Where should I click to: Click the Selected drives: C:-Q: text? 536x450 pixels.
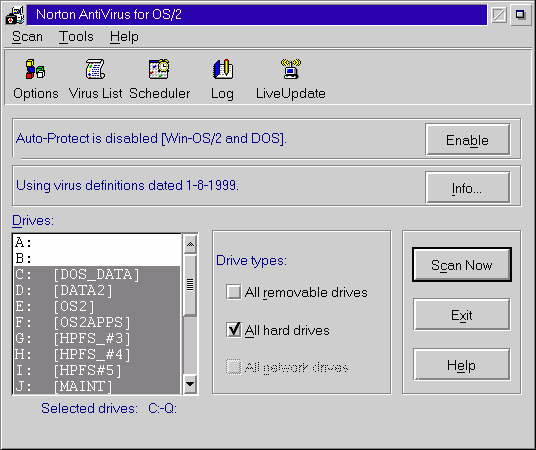coord(109,408)
